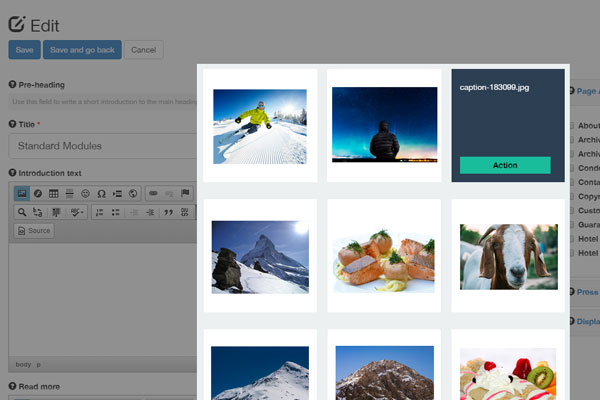Image resolution: width=600 pixels, height=400 pixels.
Task: Expand the Display section in the sidebar
Action: pos(585,321)
